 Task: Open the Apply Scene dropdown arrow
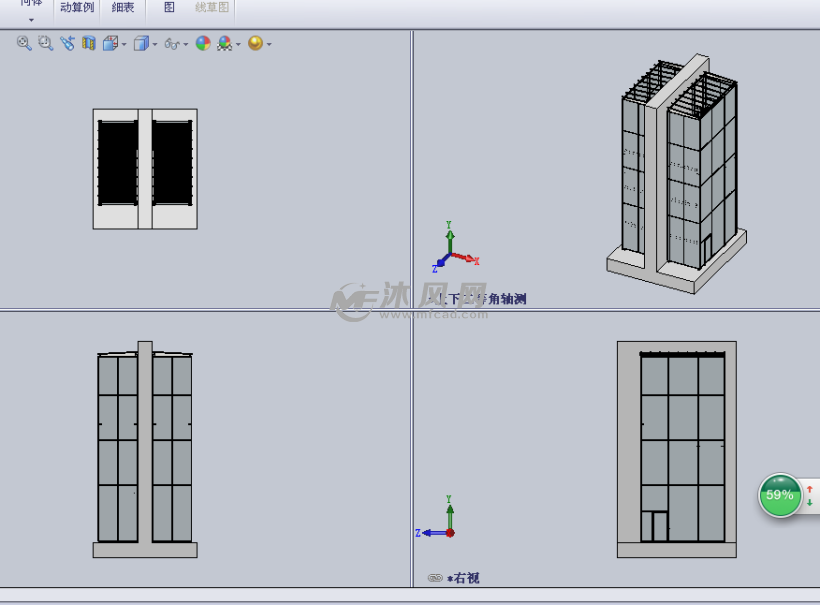coord(238,44)
